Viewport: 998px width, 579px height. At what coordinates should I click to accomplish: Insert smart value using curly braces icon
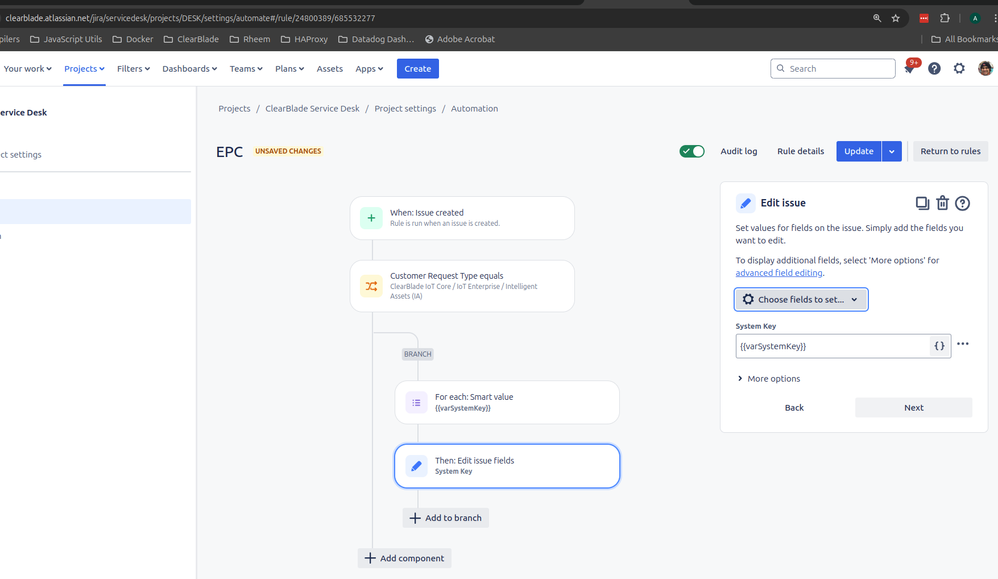[x=939, y=346]
